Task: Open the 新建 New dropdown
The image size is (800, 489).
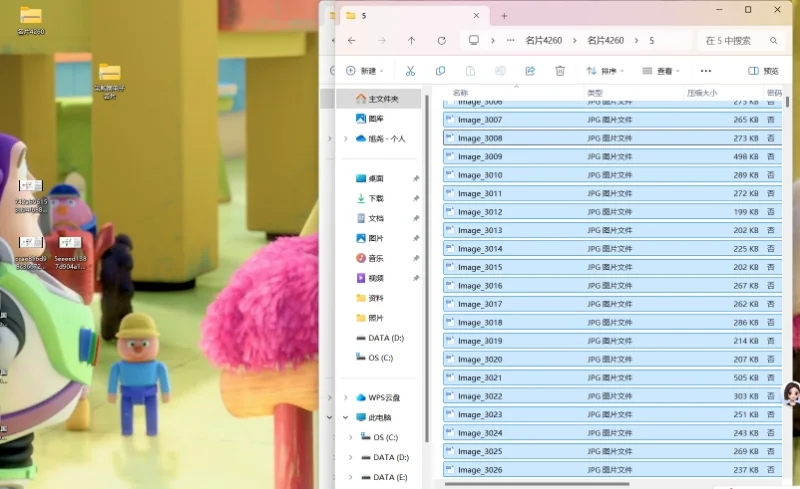Action: tap(364, 71)
